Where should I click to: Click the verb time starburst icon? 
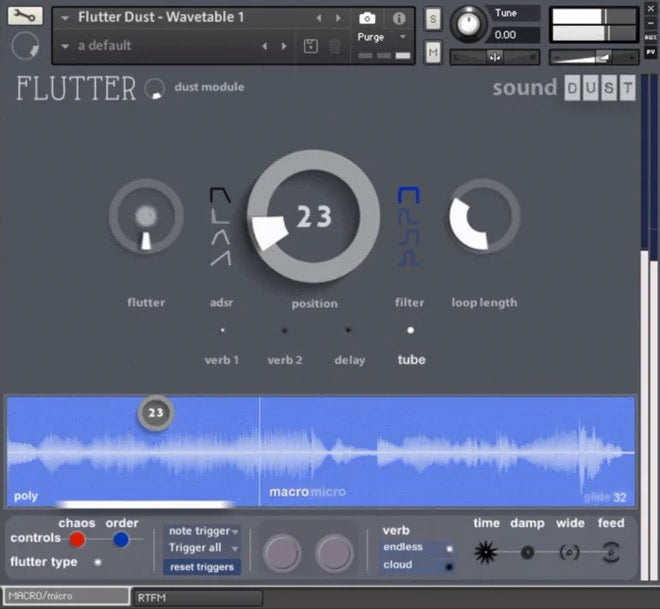[x=486, y=552]
